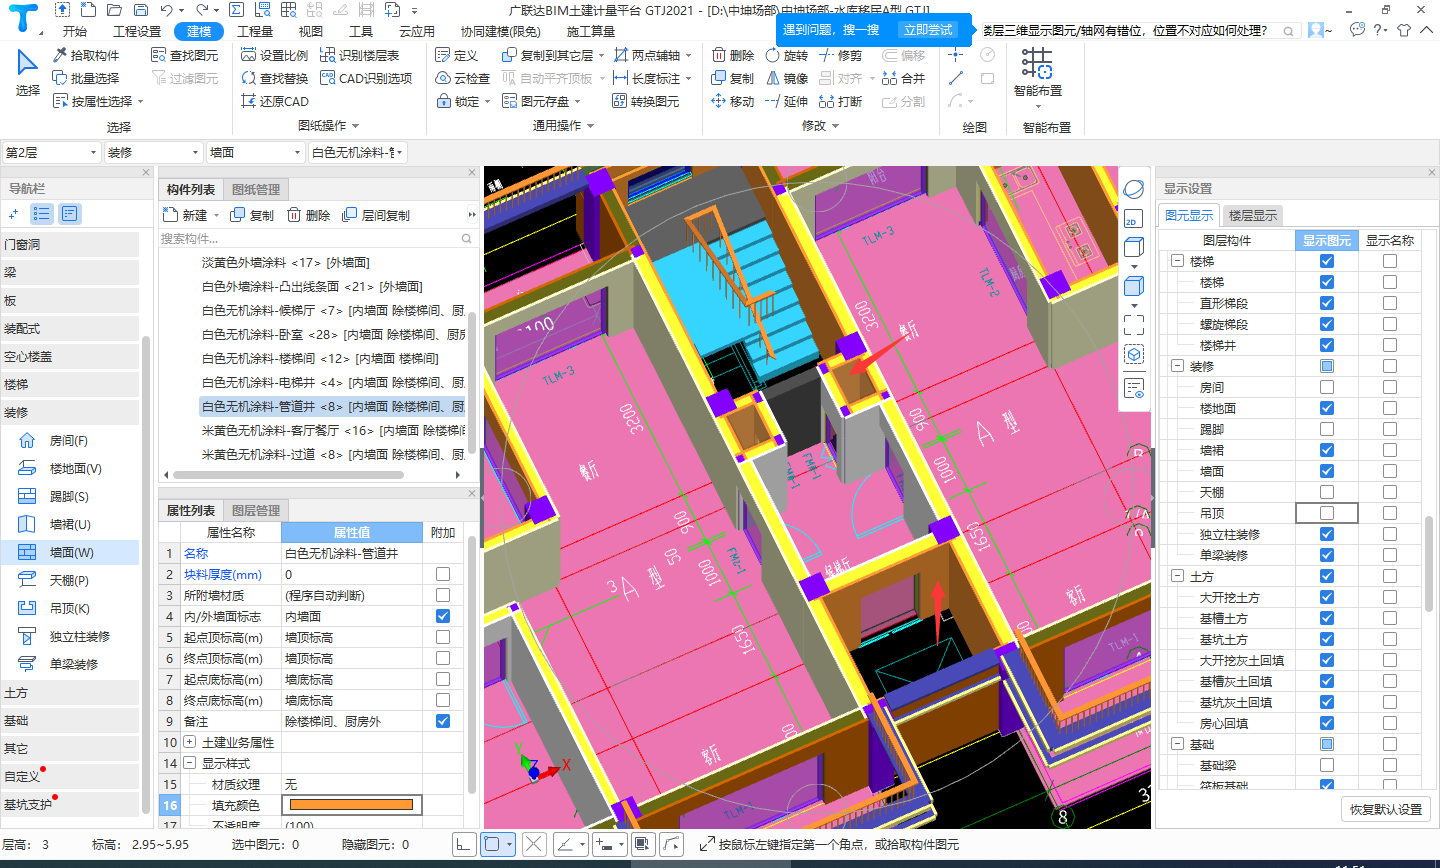
Task: Toggle 显示图元 checkbox for 直形梯段
Action: point(1327,303)
